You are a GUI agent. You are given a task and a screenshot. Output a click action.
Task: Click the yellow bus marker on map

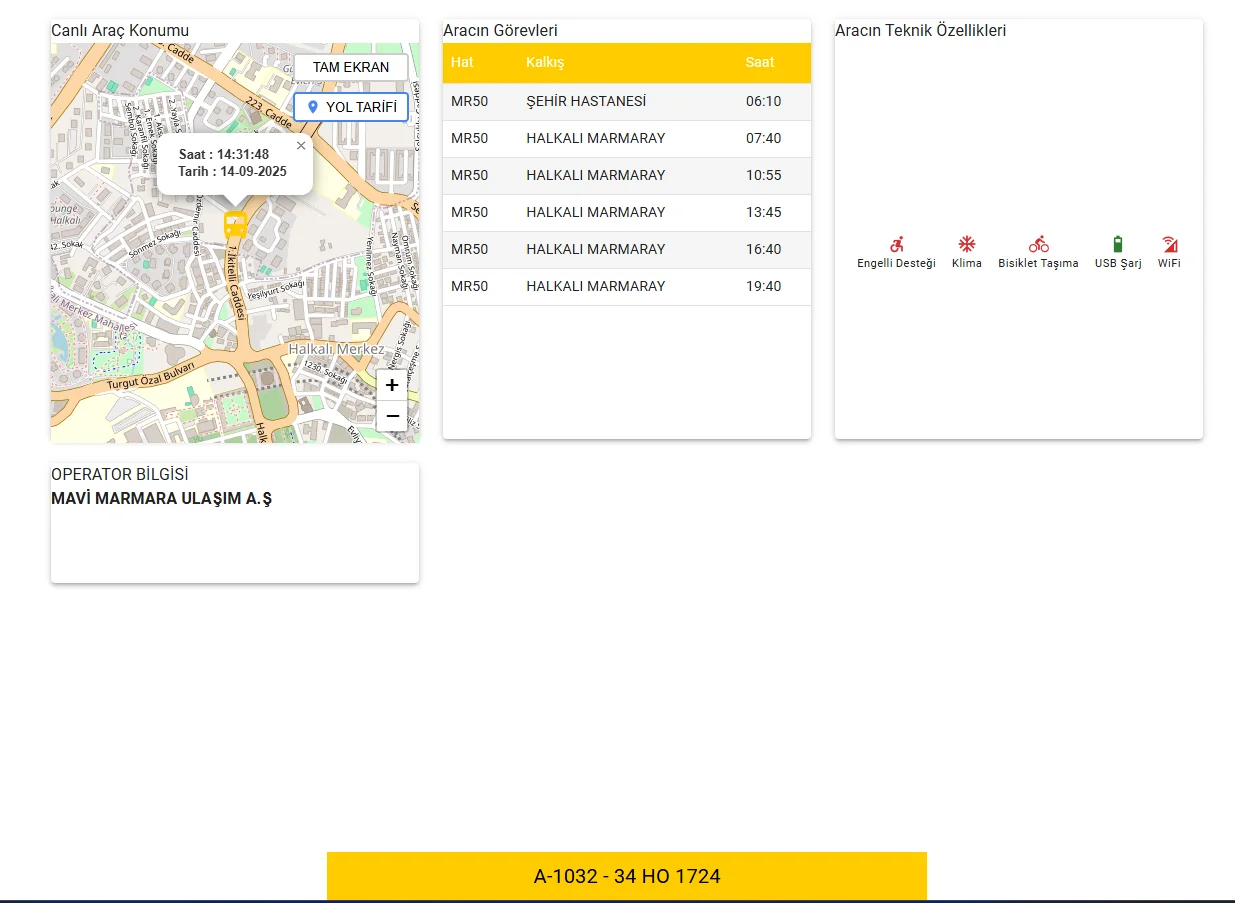[x=235, y=223]
